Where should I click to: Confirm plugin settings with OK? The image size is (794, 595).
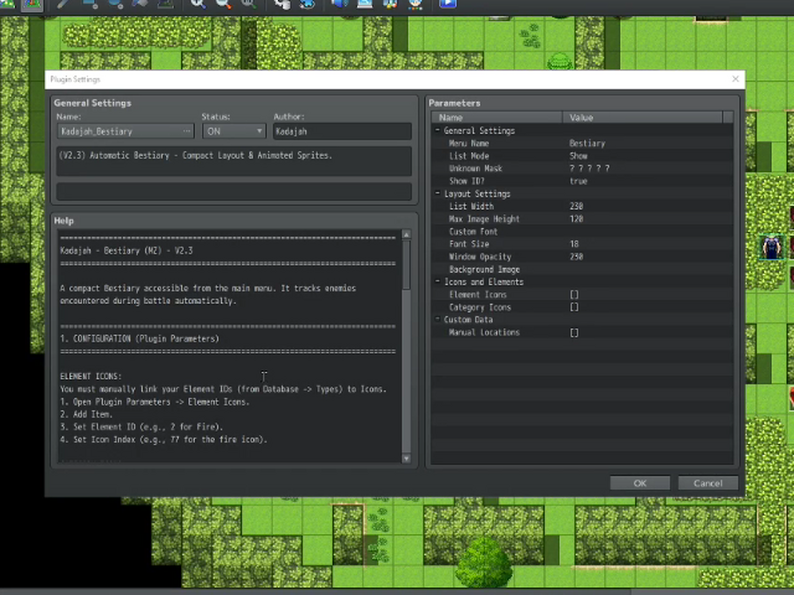click(640, 483)
